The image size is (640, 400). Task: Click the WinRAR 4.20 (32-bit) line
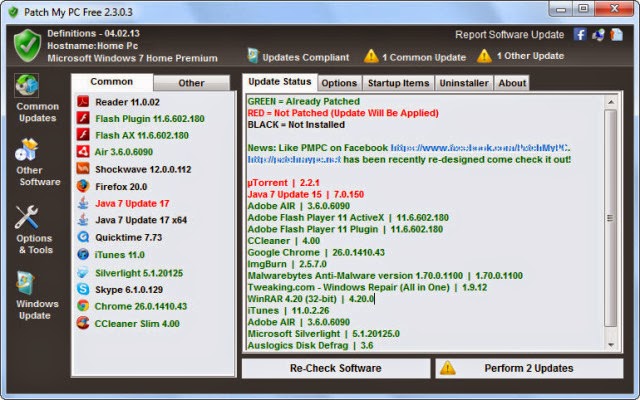click(311, 299)
